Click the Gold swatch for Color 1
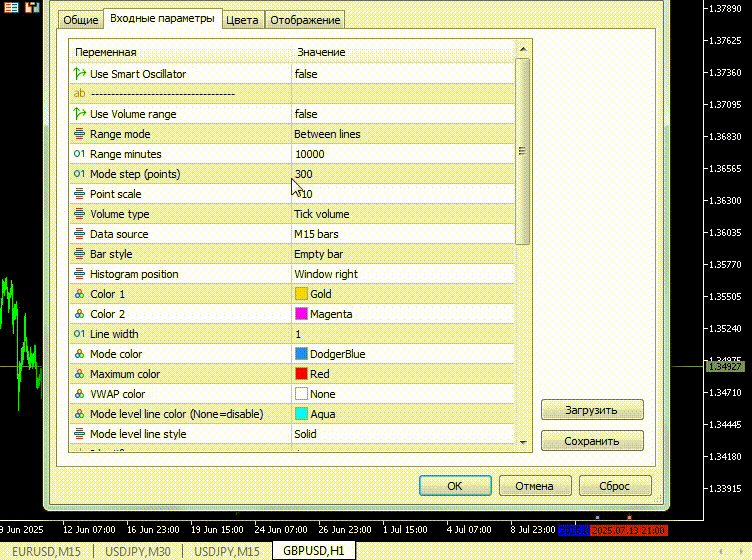Screen dimensions: 752x560 click(x=301, y=293)
